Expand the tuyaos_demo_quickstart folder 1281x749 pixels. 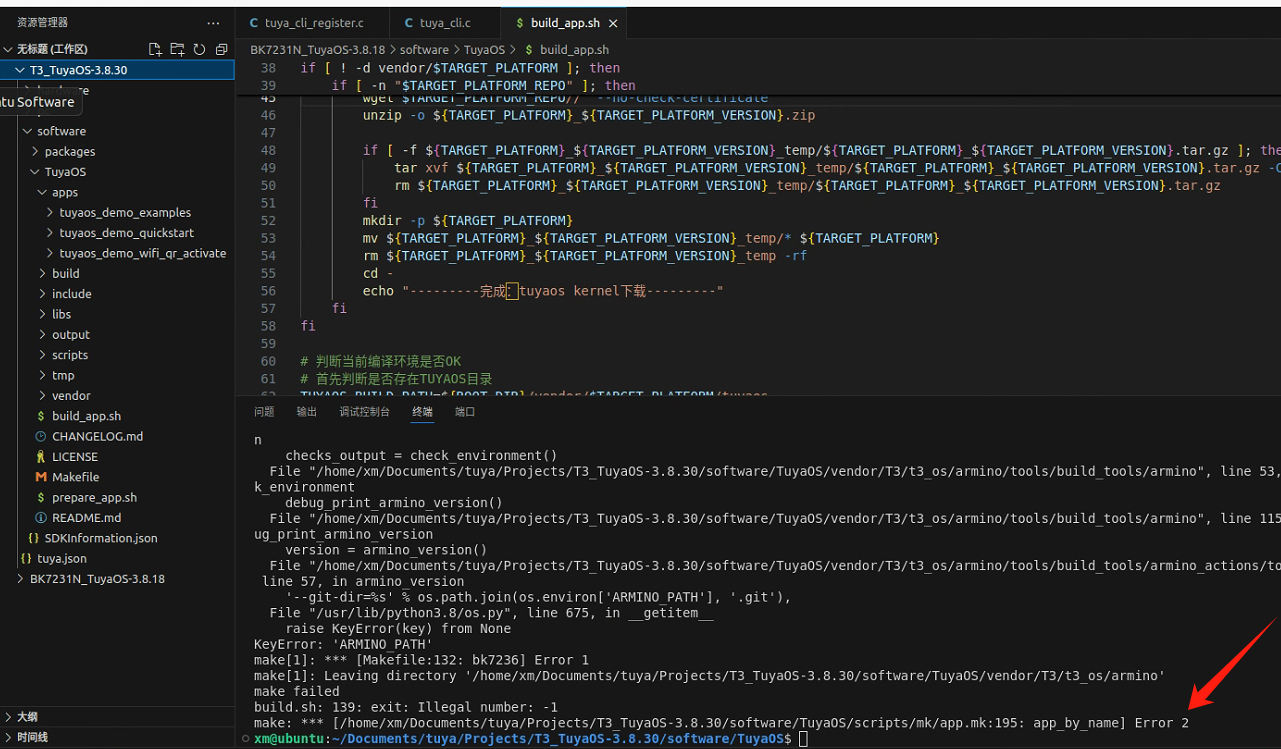117,233
